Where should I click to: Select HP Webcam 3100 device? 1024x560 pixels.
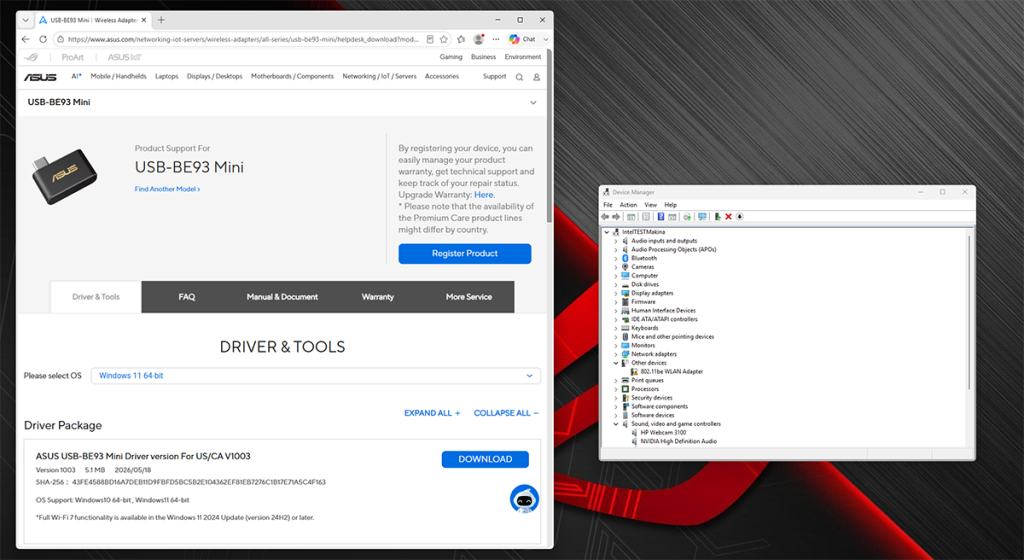663,433
